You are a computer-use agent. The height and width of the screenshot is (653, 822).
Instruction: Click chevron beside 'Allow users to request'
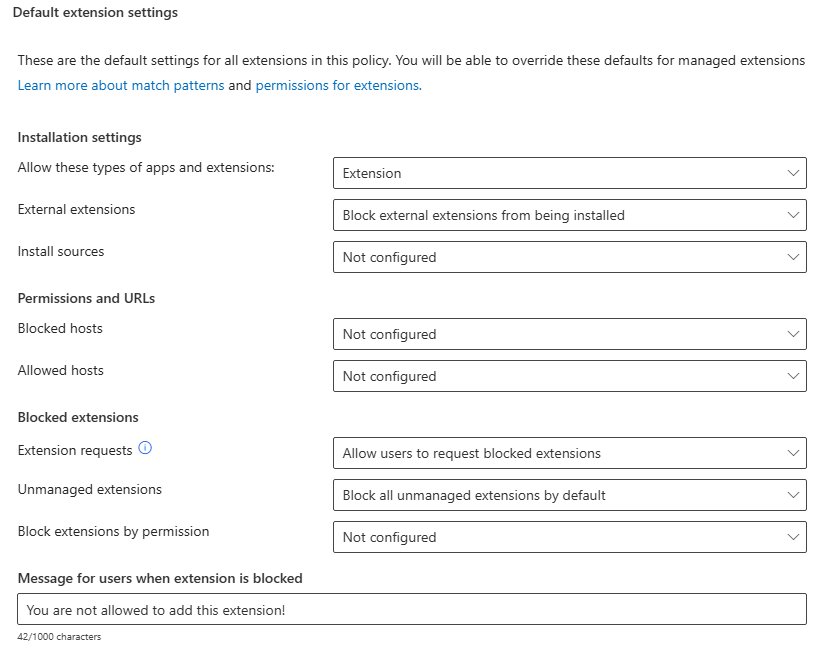pyautogui.click(x=794, y=453)
